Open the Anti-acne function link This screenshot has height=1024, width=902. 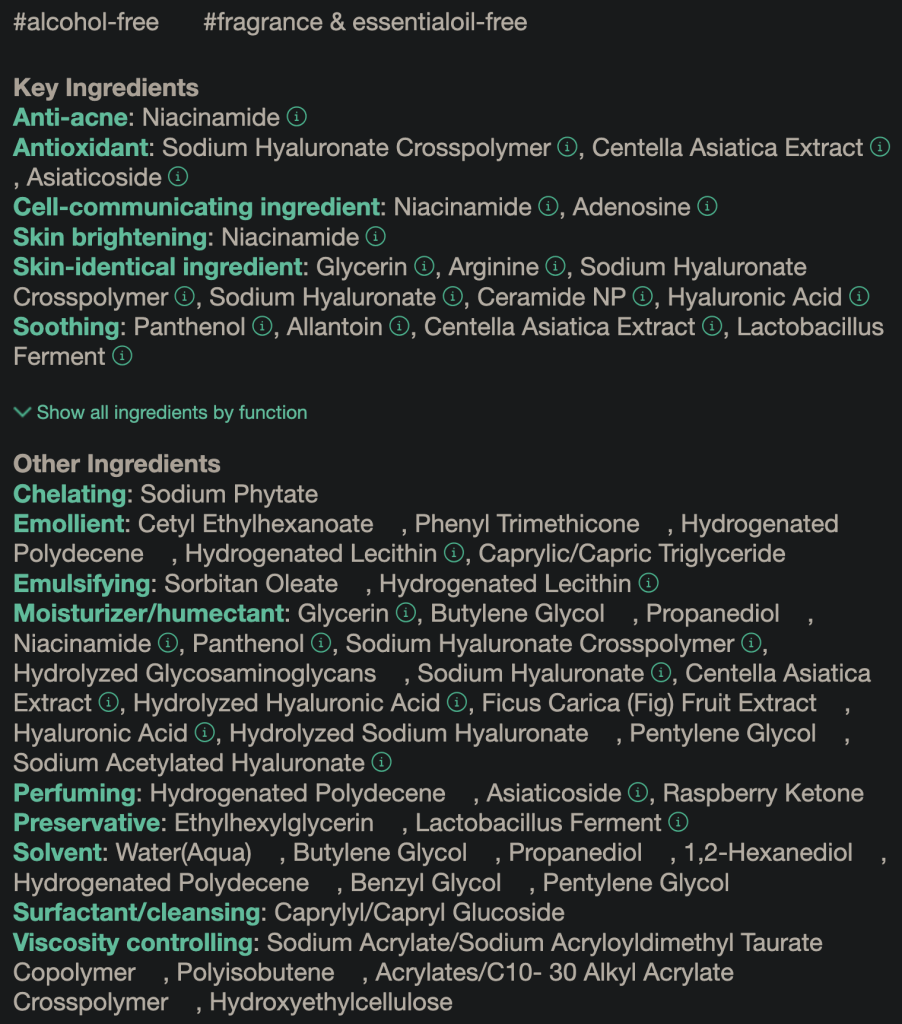[x=70, y=117]
